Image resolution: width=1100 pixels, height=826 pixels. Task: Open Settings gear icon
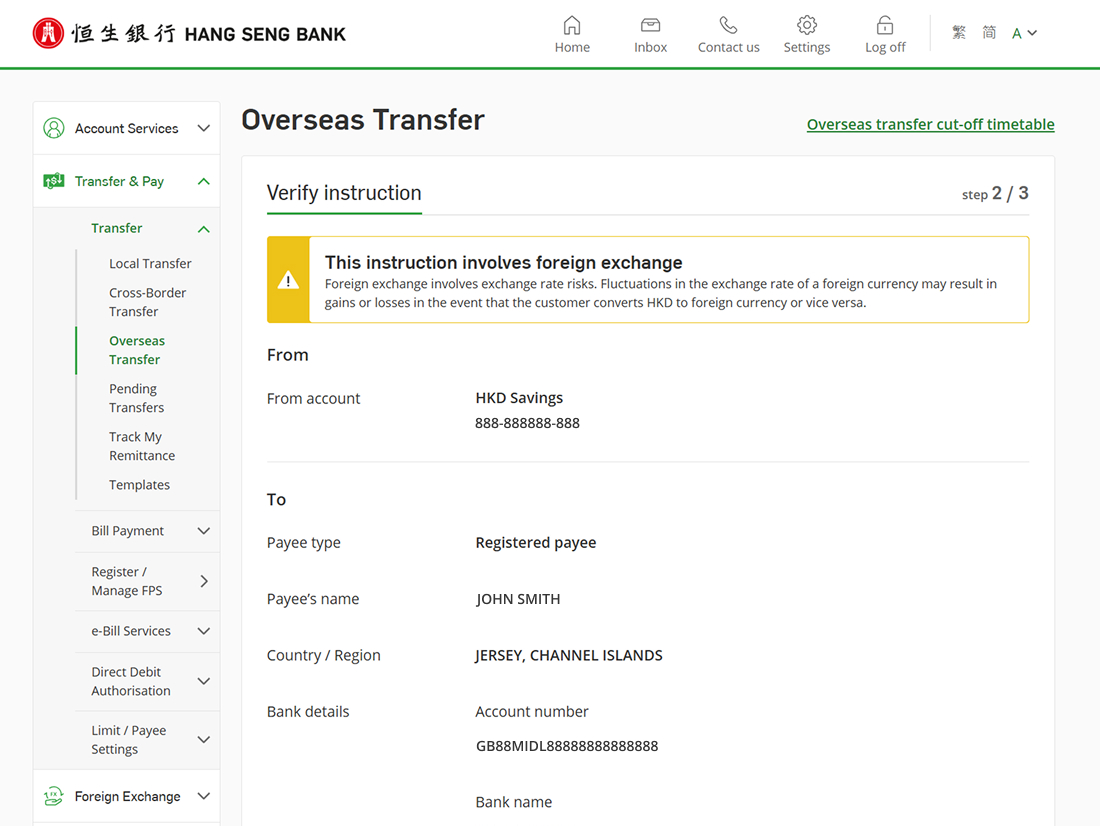click(806, 25)
